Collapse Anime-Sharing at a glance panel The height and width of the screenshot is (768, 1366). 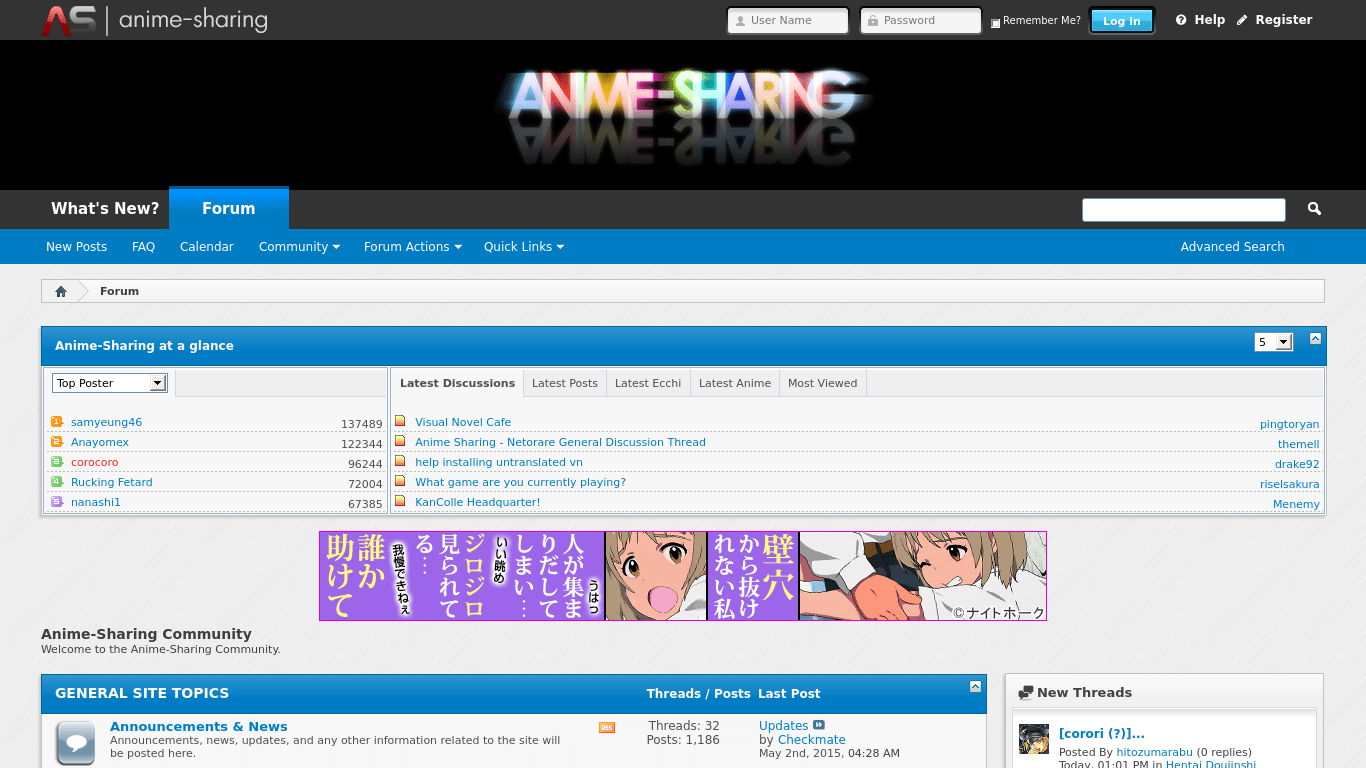point(1315,338)
